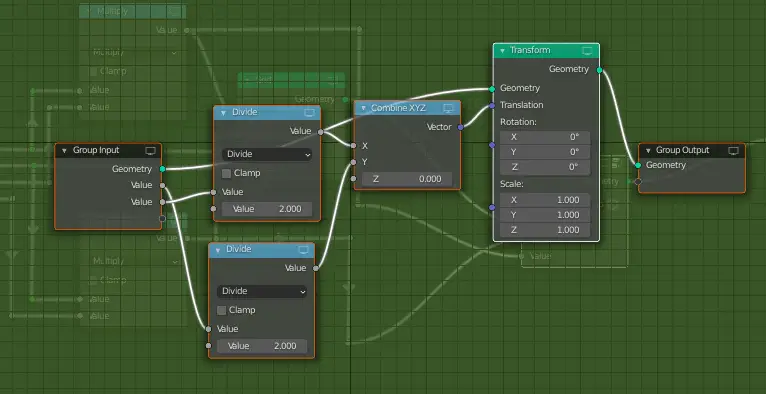The height and width of the screenshot is (394, 766).
Task: Click the X input socket on Combine XYZ
Action: point(353,145)
